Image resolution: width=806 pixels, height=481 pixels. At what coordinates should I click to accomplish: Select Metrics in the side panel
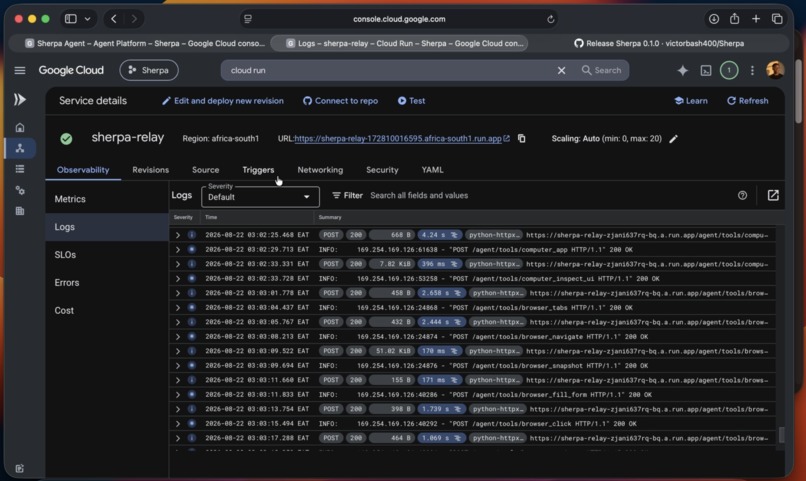click(x=107, y=199)
